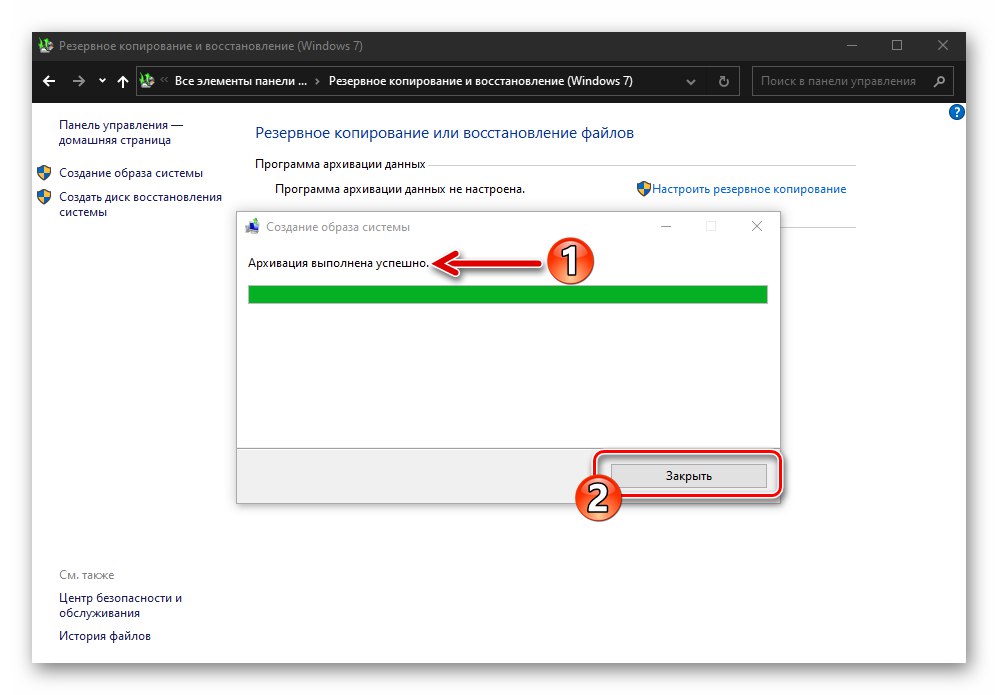Click the search magnifier icon
The height and width of the screenshot is (695, 998).
point(939,81)
